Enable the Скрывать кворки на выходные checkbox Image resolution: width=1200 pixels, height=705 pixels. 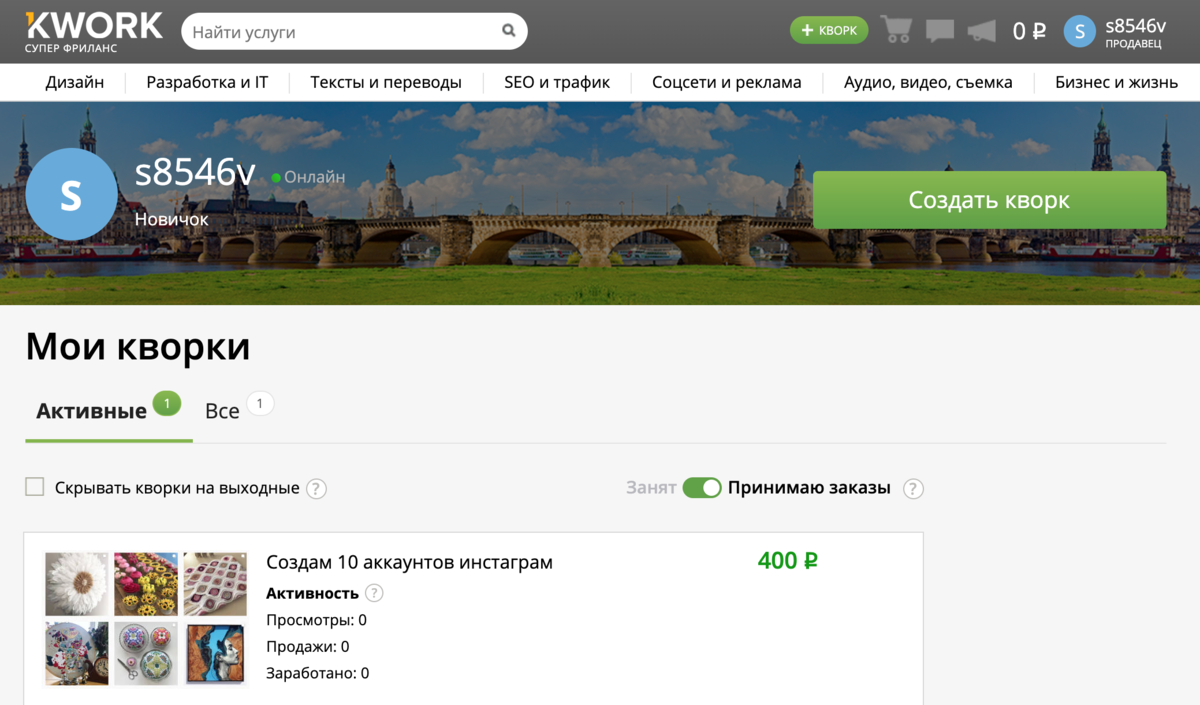pyautogui.click(x=35, y=487)
